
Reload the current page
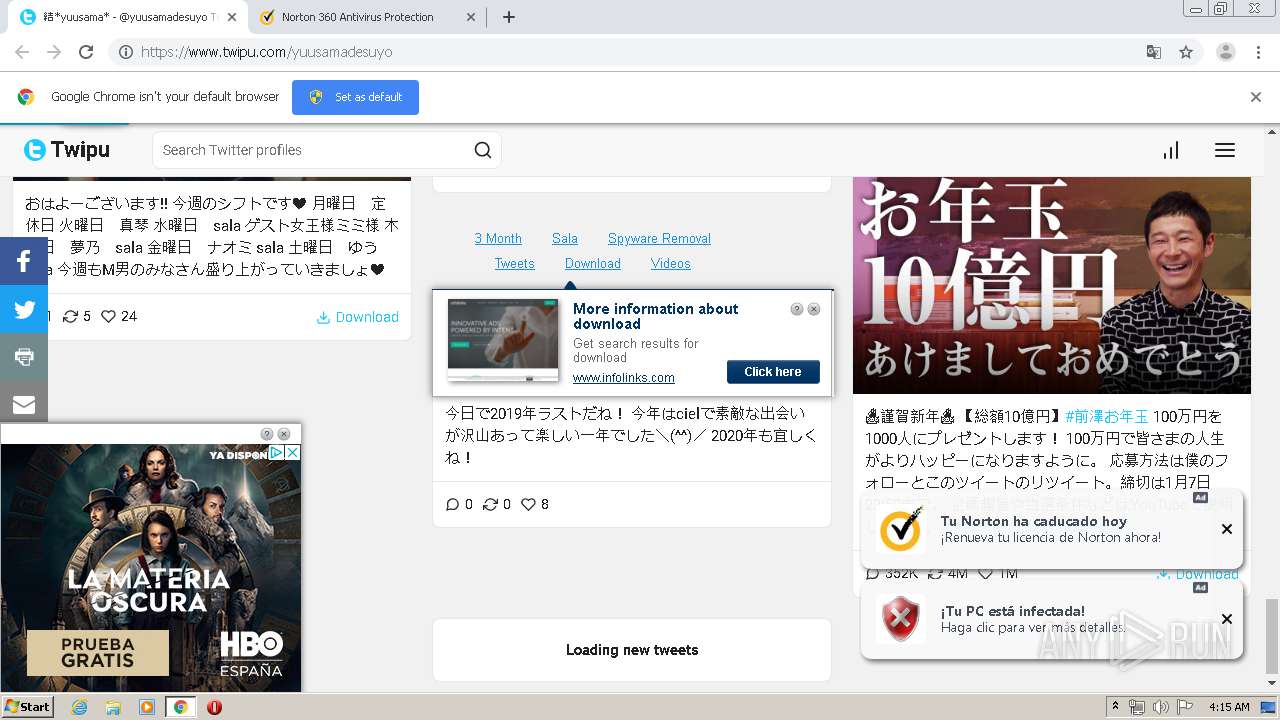click(x=86, y=52)
